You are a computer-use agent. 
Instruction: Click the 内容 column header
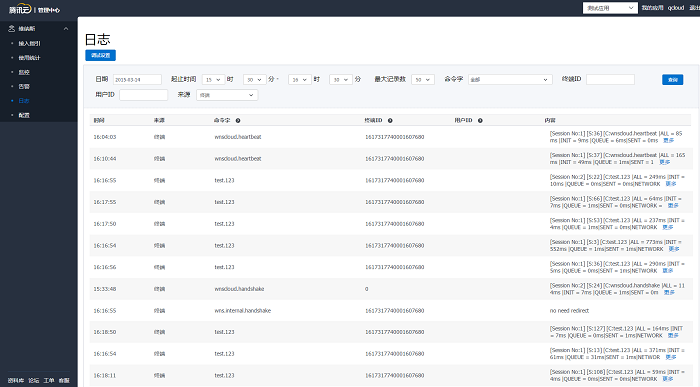[x=550, y=121]
